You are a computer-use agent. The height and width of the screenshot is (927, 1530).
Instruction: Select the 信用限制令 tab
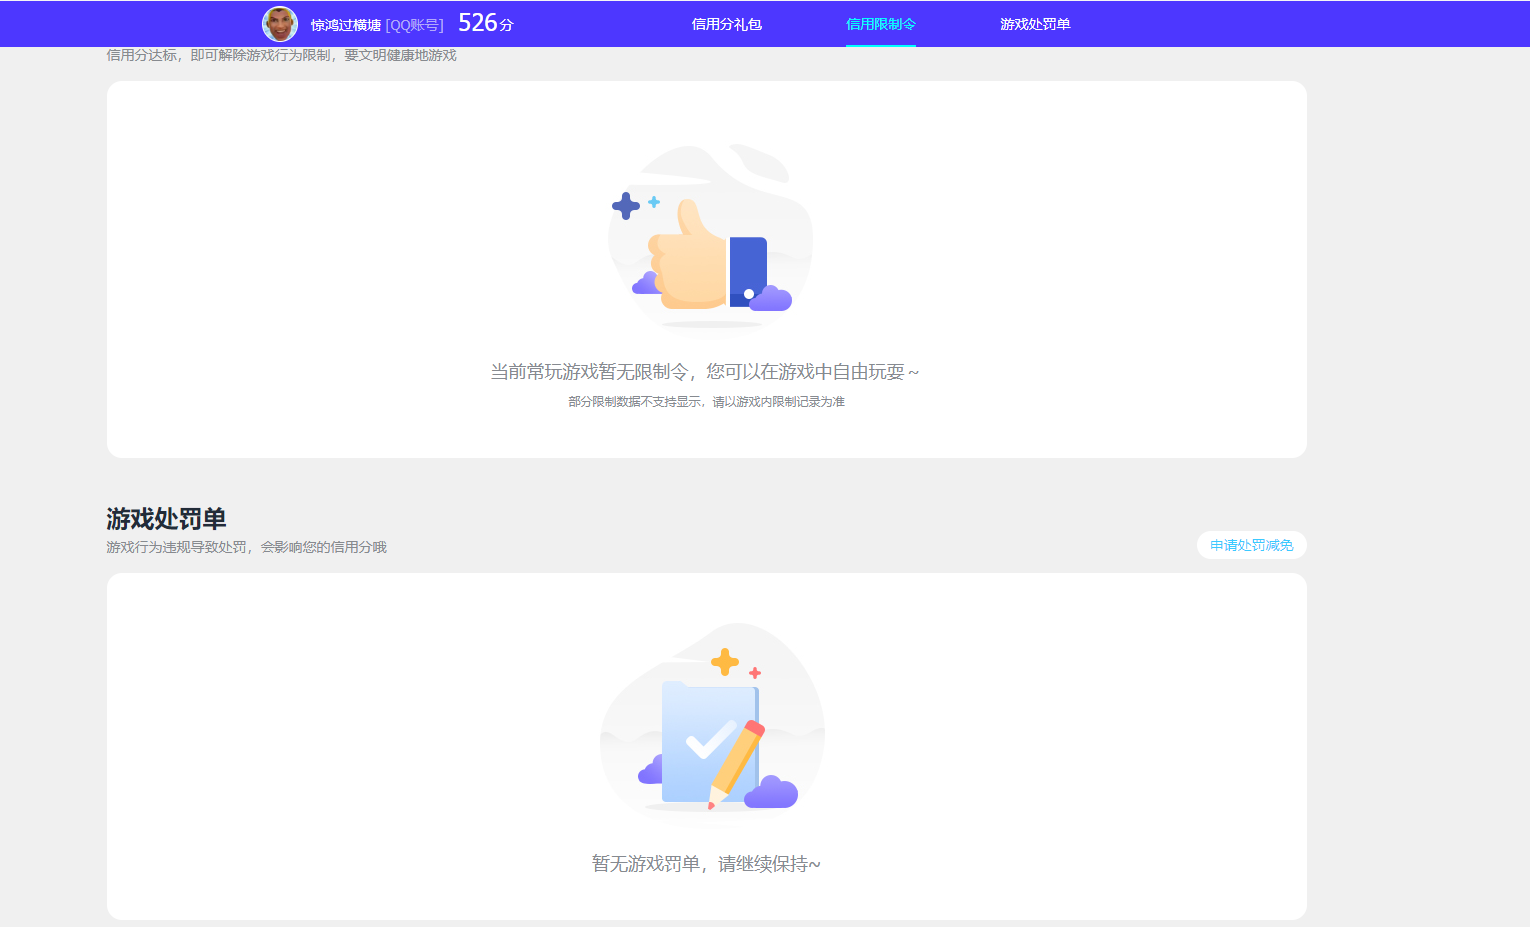pyautogui.click(x=881, y=24)
